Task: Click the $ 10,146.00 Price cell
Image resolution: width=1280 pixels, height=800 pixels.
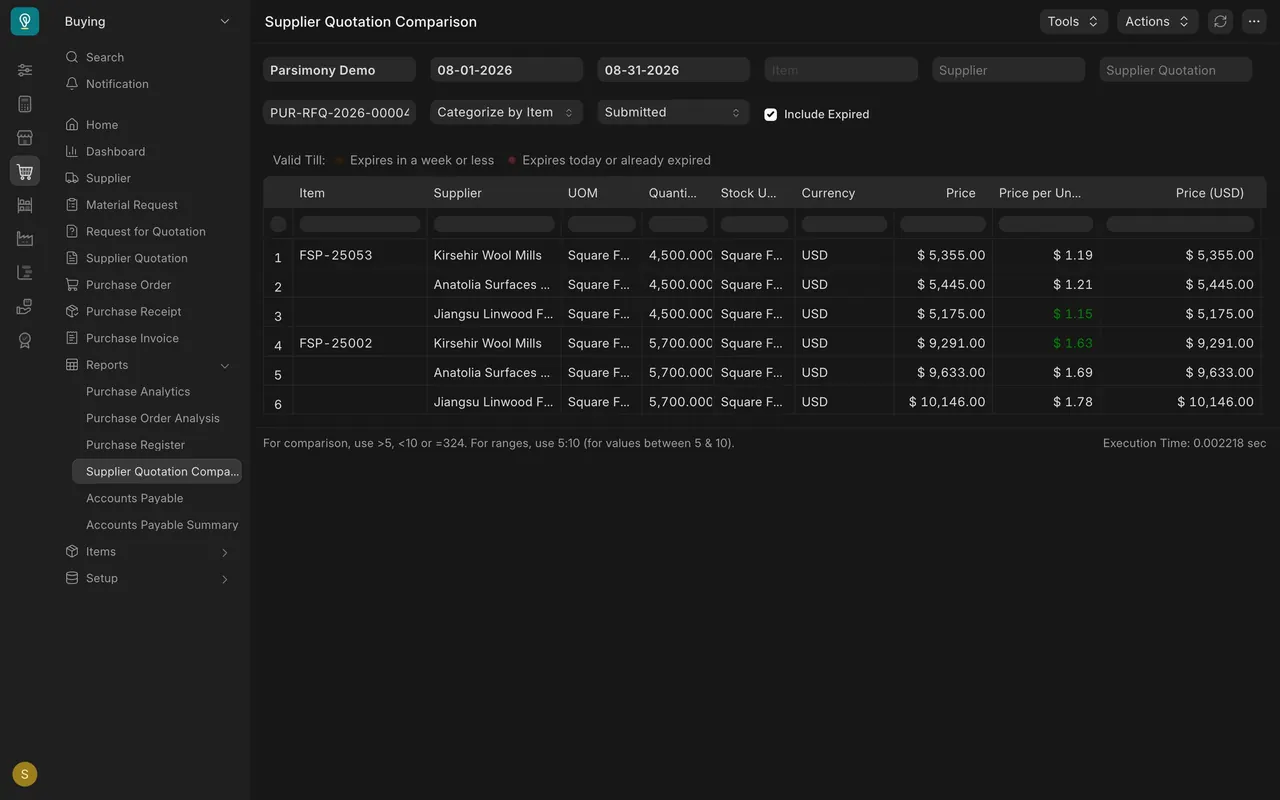Action: coord(944,402)
